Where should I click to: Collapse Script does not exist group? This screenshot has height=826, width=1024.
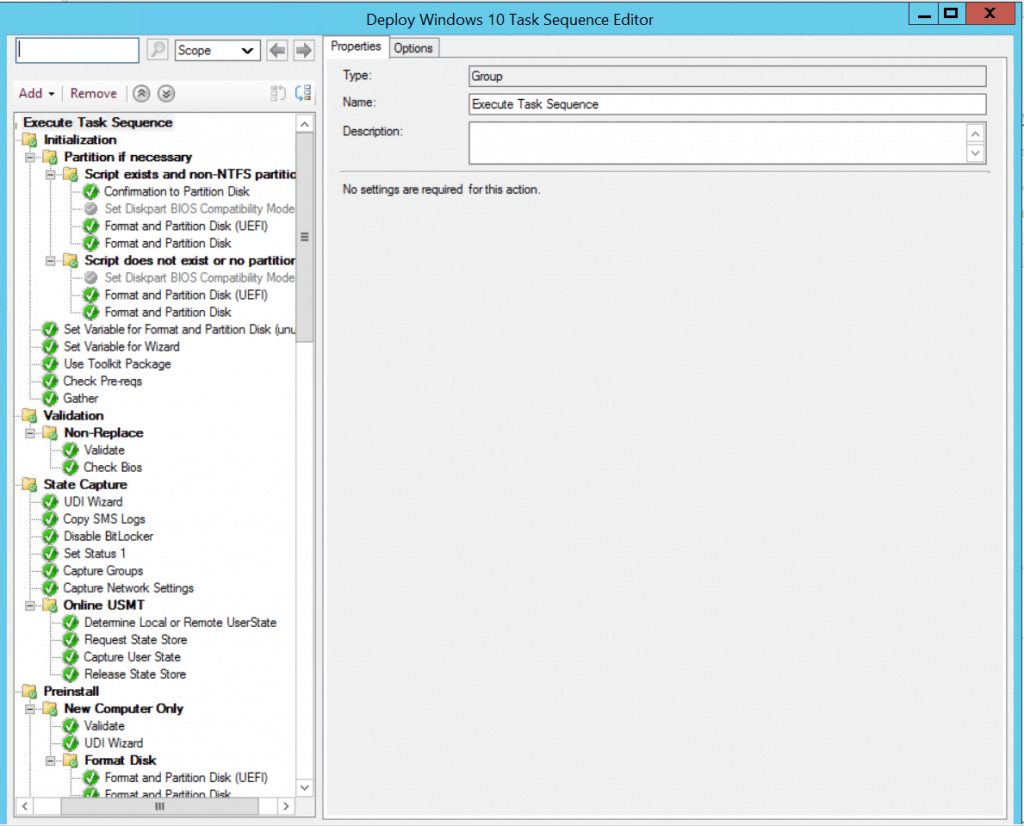click(50, 261)
